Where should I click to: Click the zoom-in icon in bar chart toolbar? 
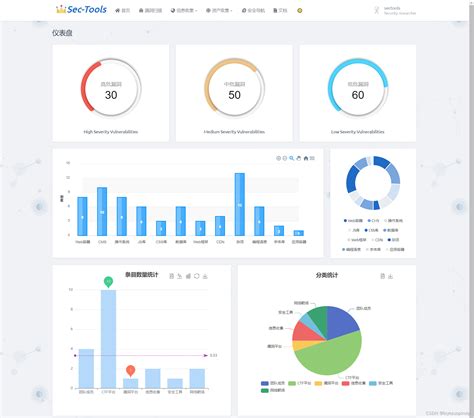(278, 158)
